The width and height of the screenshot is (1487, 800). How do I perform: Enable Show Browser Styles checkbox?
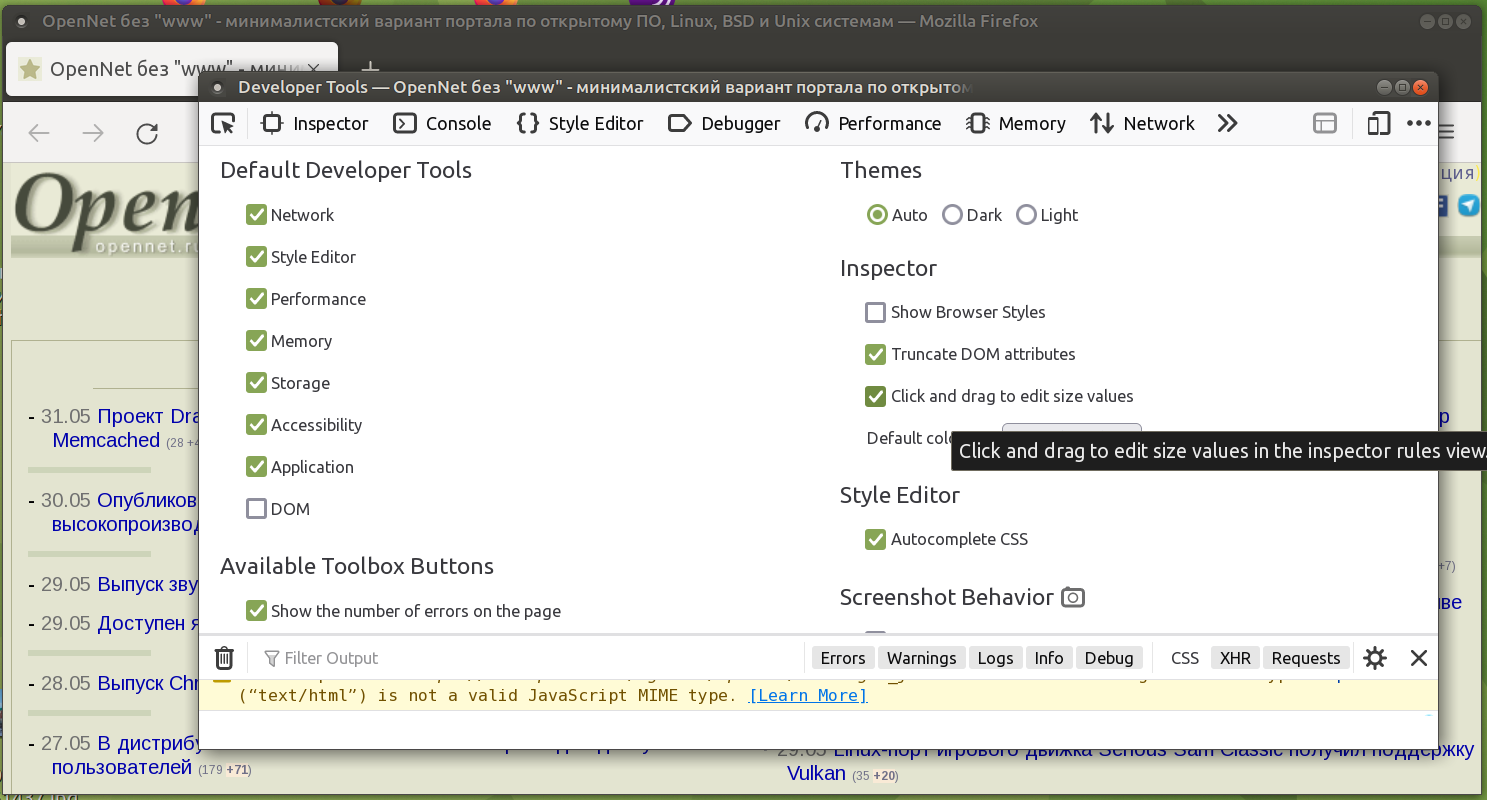(876, 312)
